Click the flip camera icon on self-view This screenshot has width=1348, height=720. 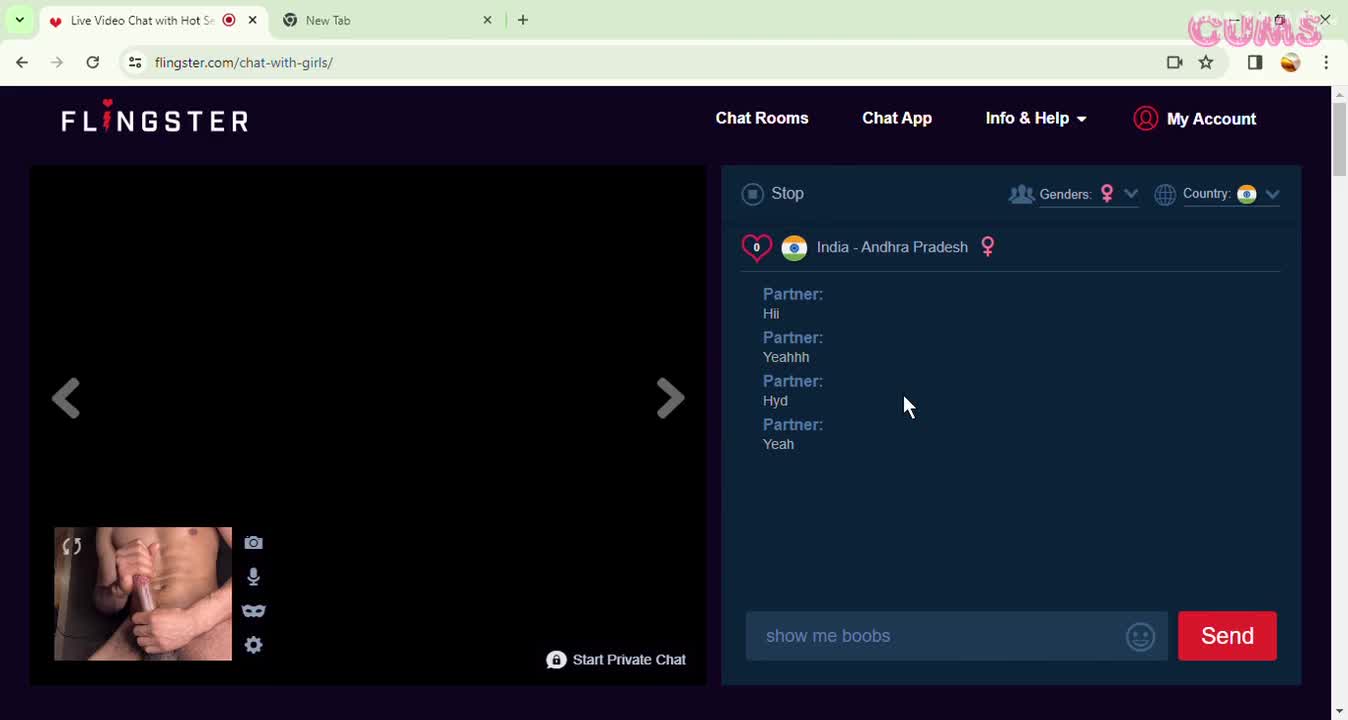pos(72,546)
